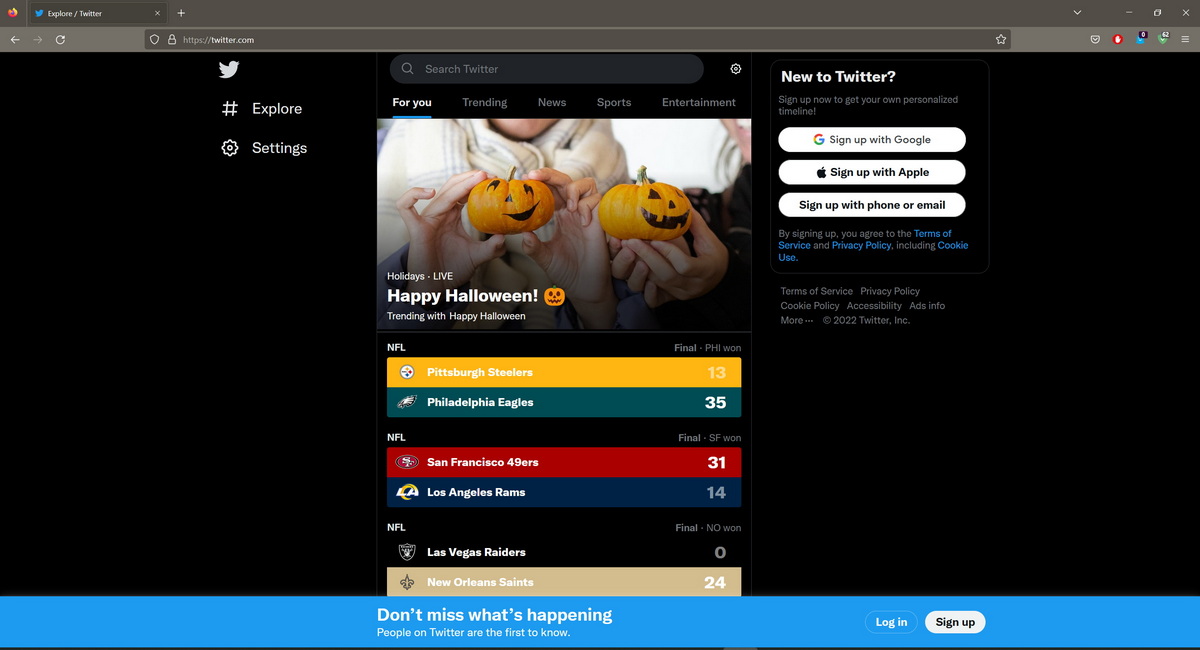Open Pittsburgh Steelers score row
Screen dimensions: 1200x650
564,372
